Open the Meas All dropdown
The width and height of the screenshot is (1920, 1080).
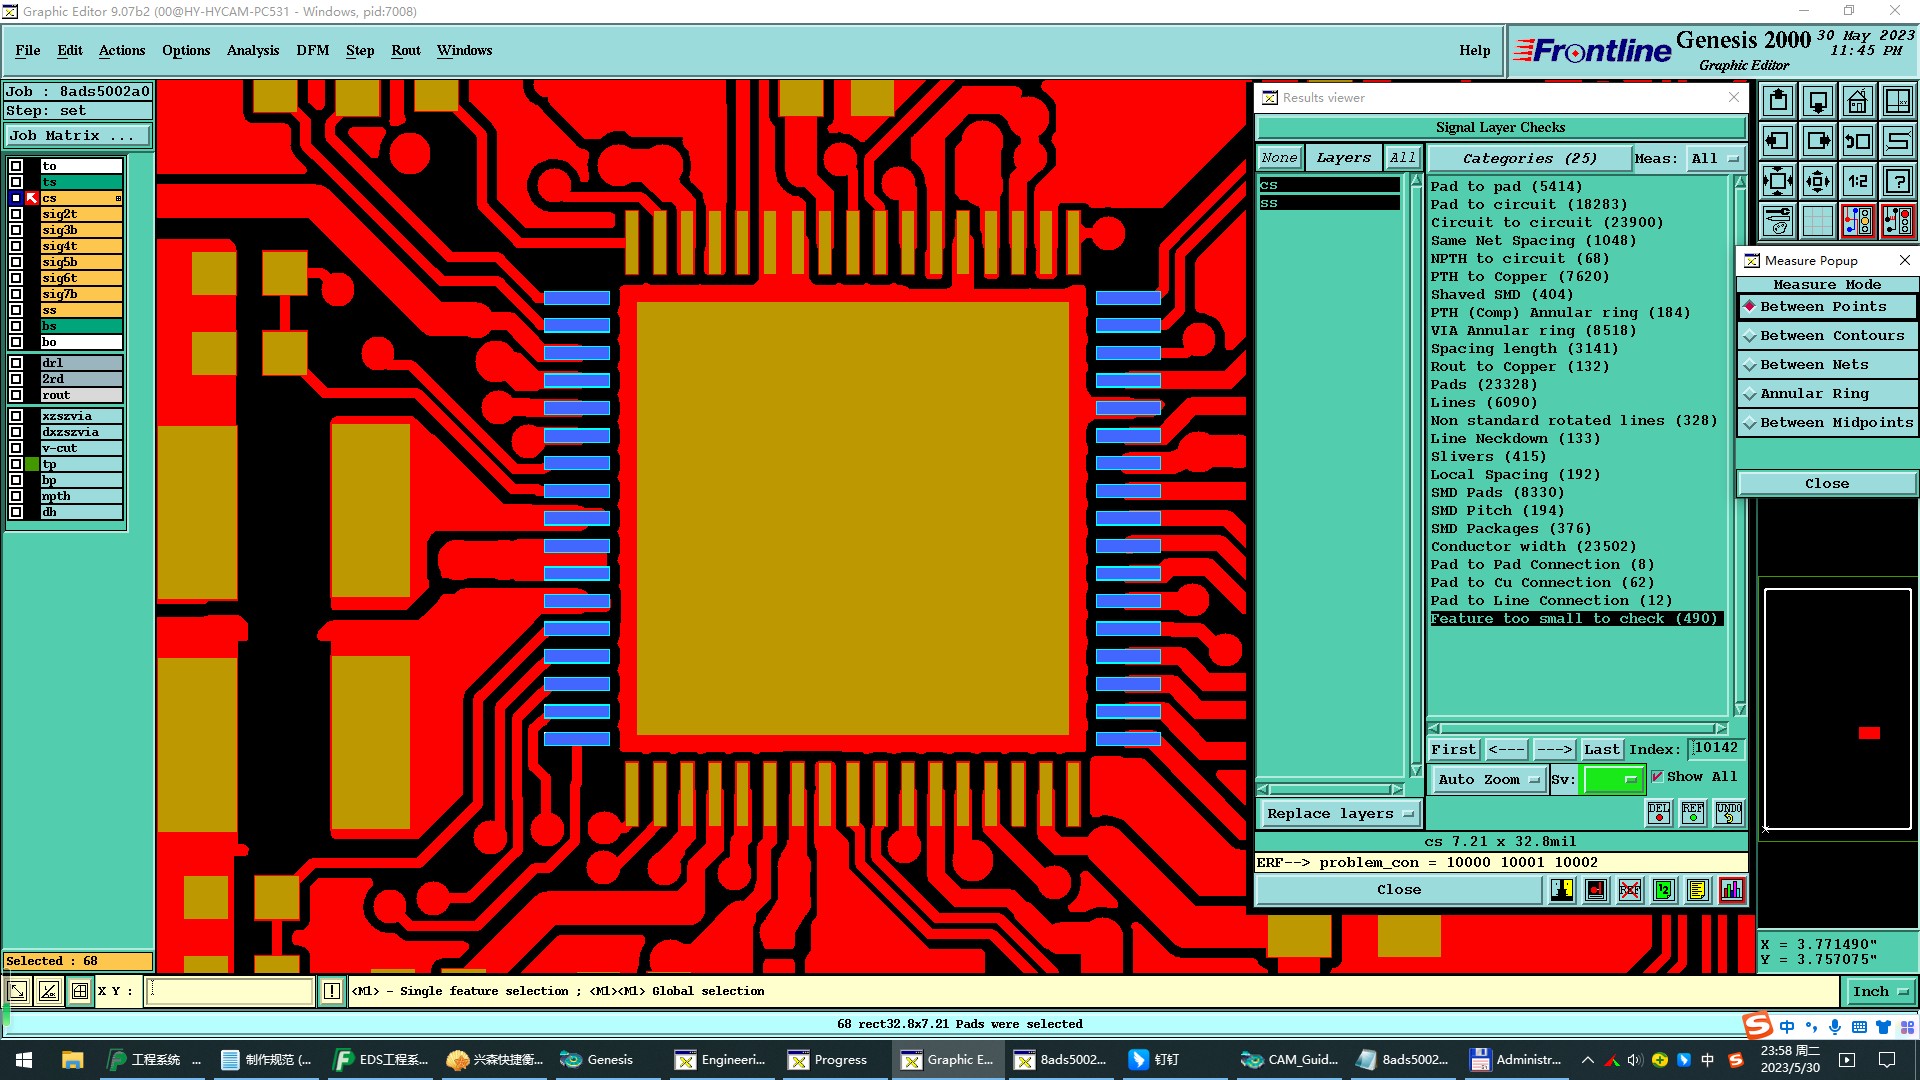coord(1714,158)
